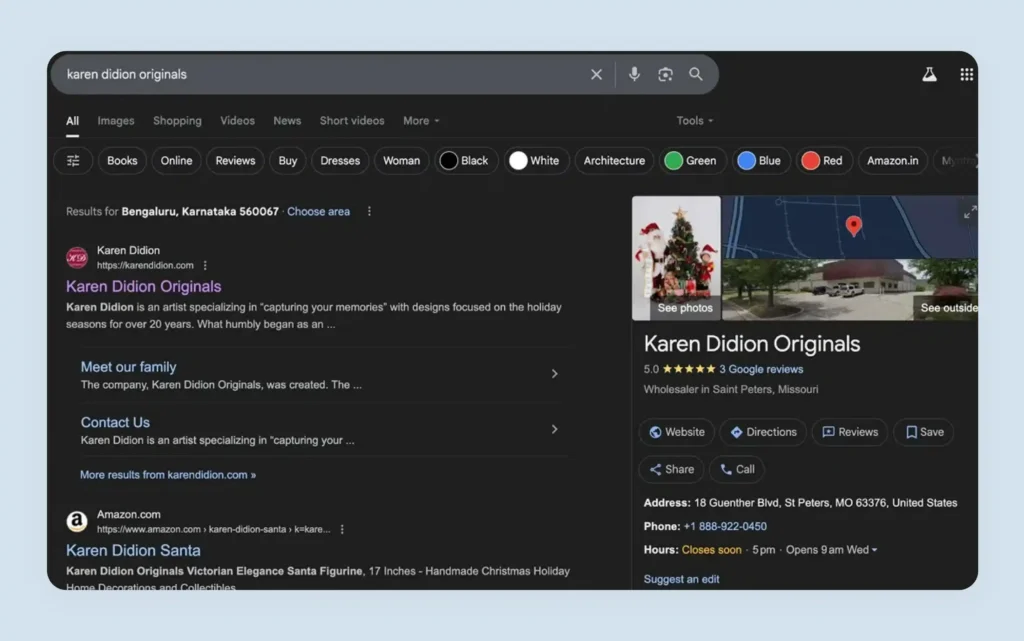Filter by the Black color chip
This screenshot has height=641, width=1024.
click(466, 161)
